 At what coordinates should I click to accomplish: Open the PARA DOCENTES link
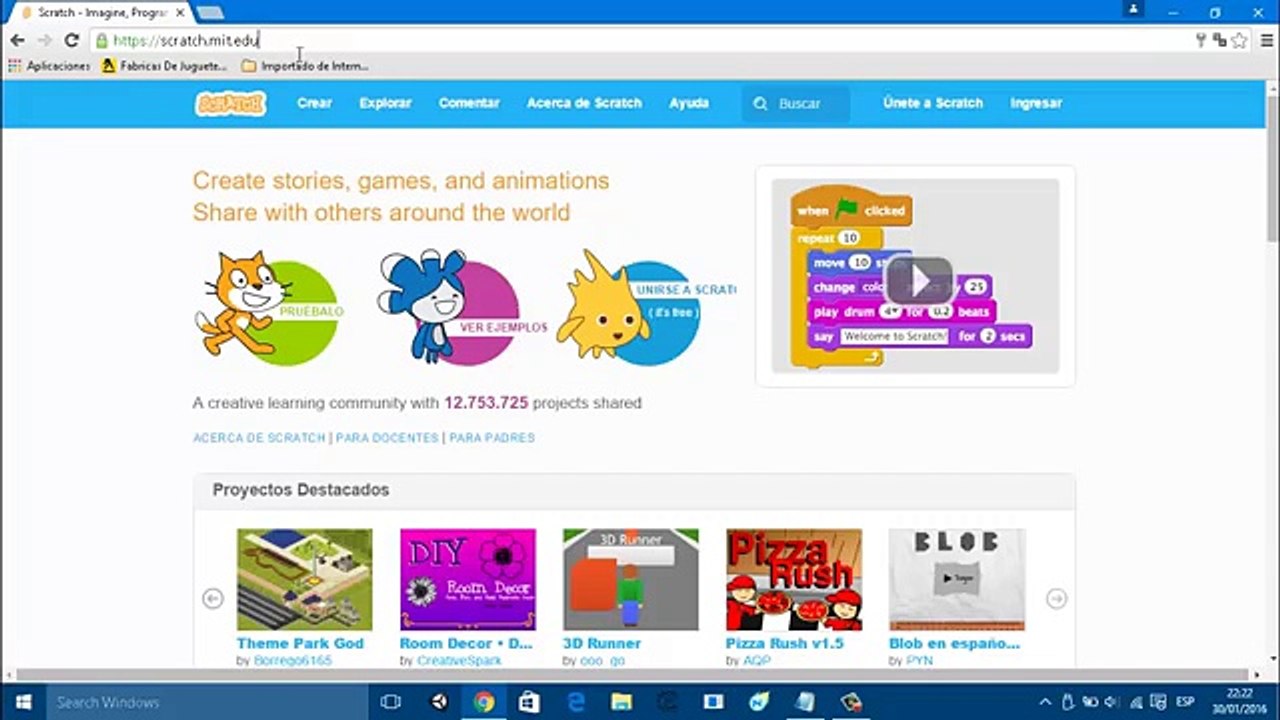click(x=387, y=438)
